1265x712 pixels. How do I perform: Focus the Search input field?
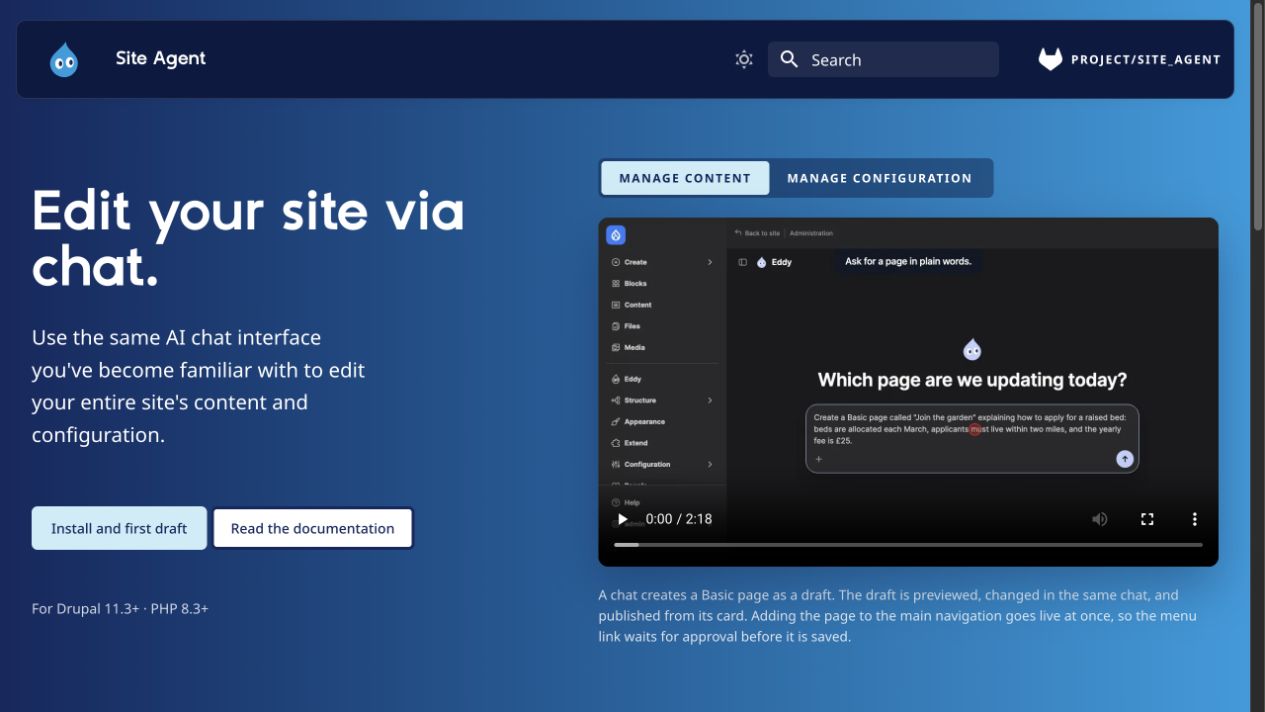pos(883,60)
